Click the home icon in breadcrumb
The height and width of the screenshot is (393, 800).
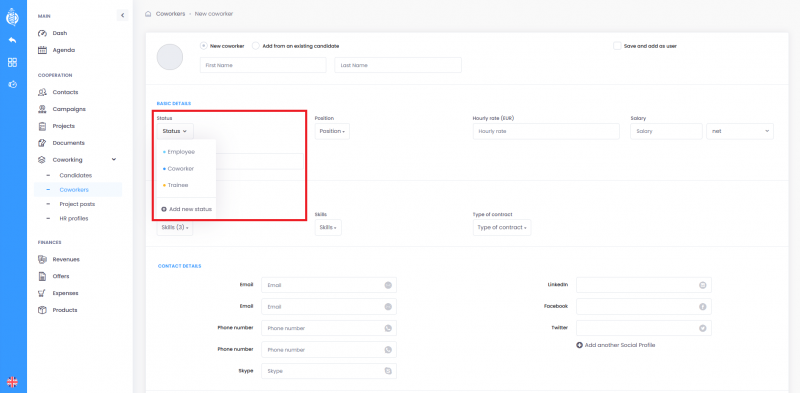(x=148, y=14)
